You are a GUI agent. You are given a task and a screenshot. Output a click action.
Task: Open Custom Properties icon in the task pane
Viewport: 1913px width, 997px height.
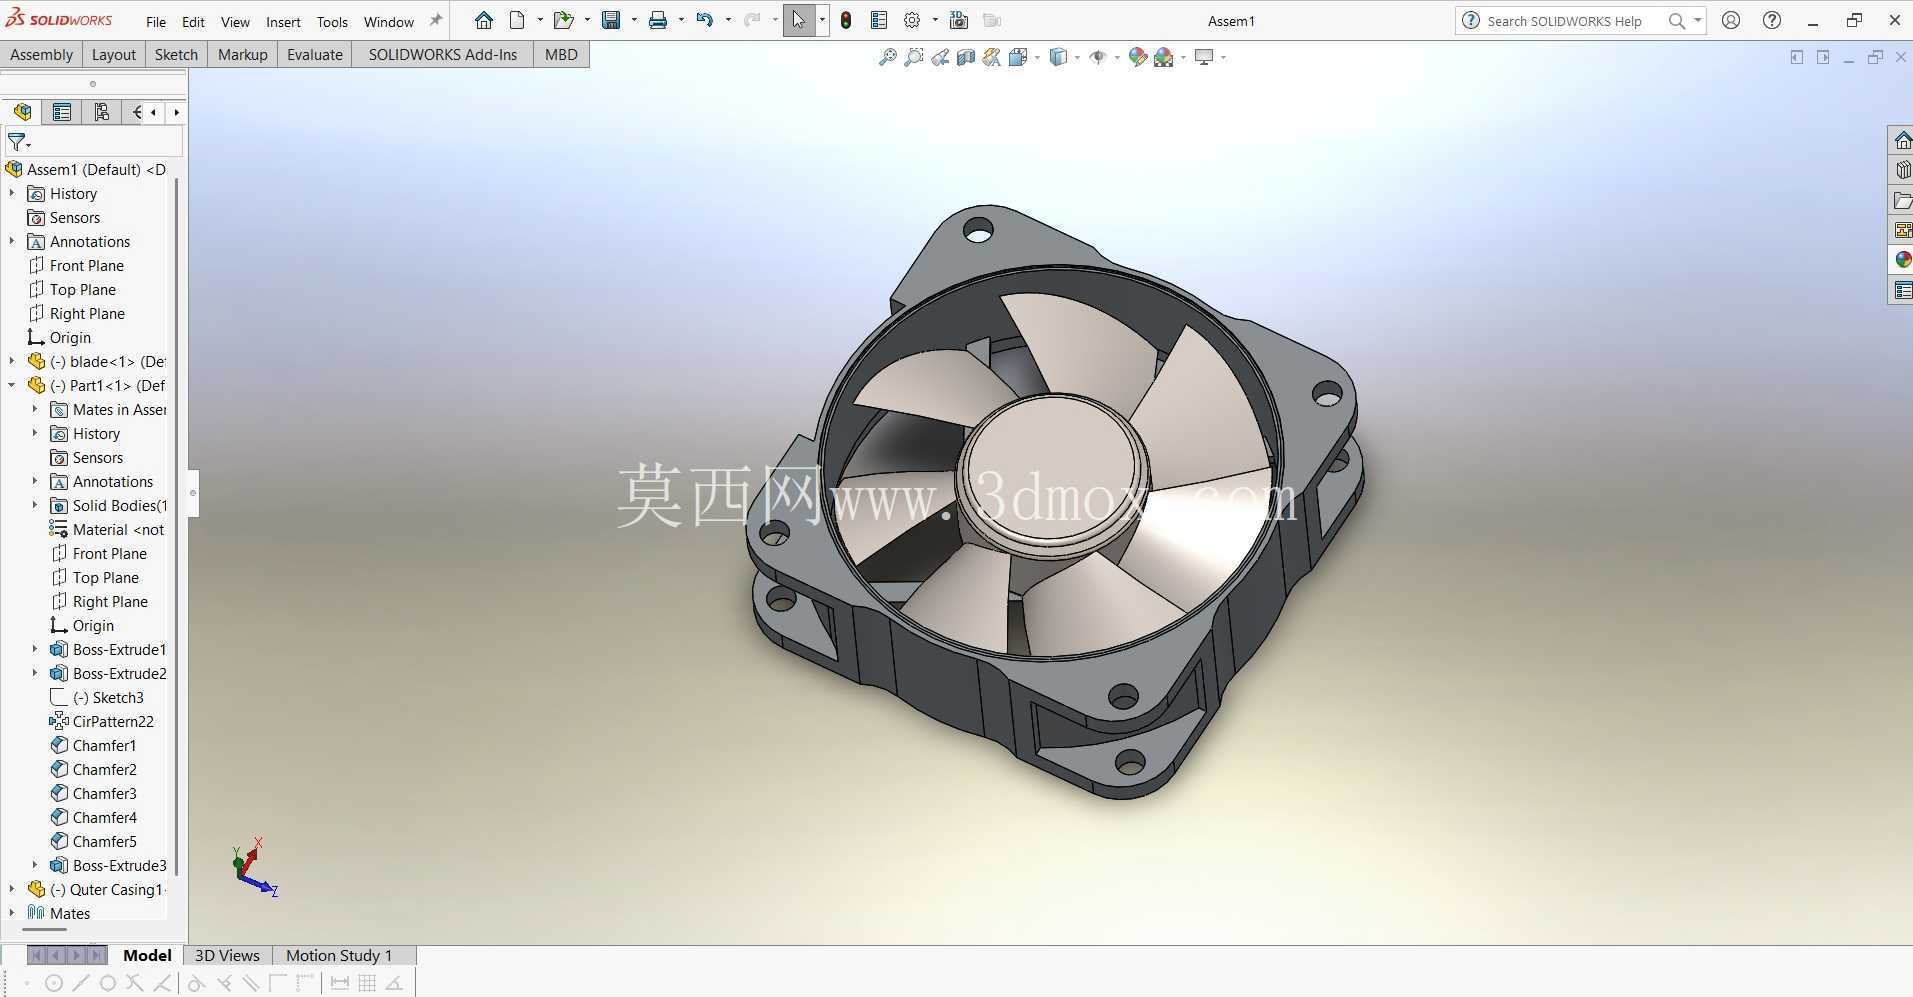(1903, 291)
